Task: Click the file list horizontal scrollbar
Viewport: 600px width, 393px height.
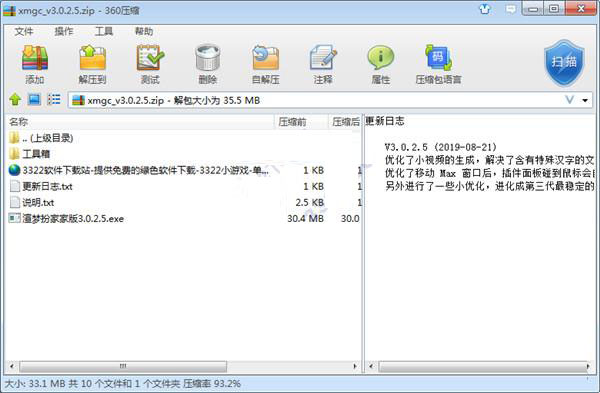Action: coord(183,367)
